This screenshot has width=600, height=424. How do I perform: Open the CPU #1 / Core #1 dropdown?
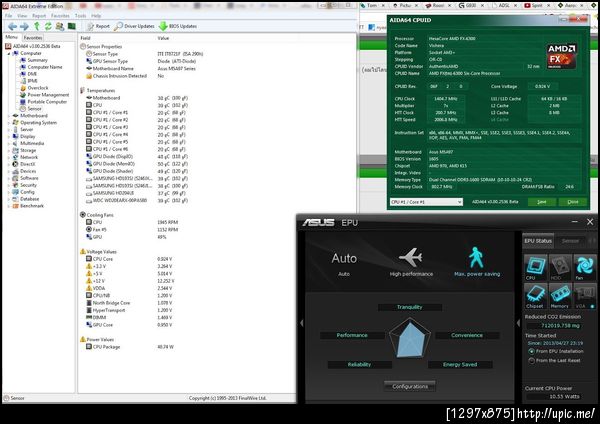[426, 202]
